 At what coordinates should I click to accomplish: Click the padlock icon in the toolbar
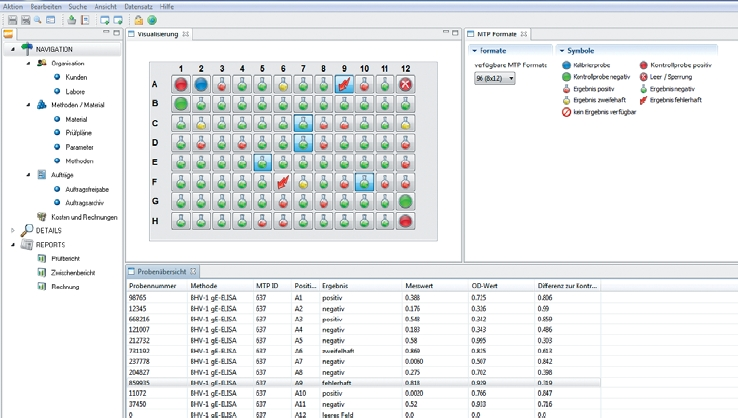[139, 20]
